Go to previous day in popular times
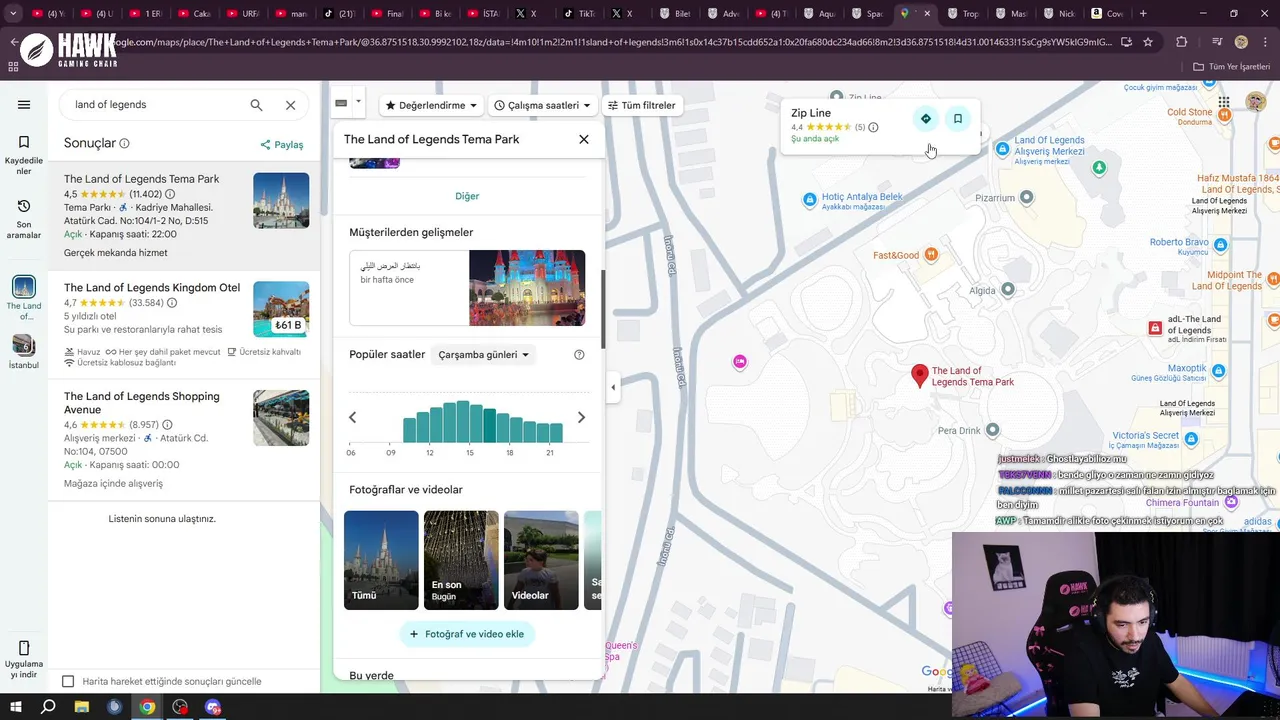The image size is (1280, 720). coord(352,417)
